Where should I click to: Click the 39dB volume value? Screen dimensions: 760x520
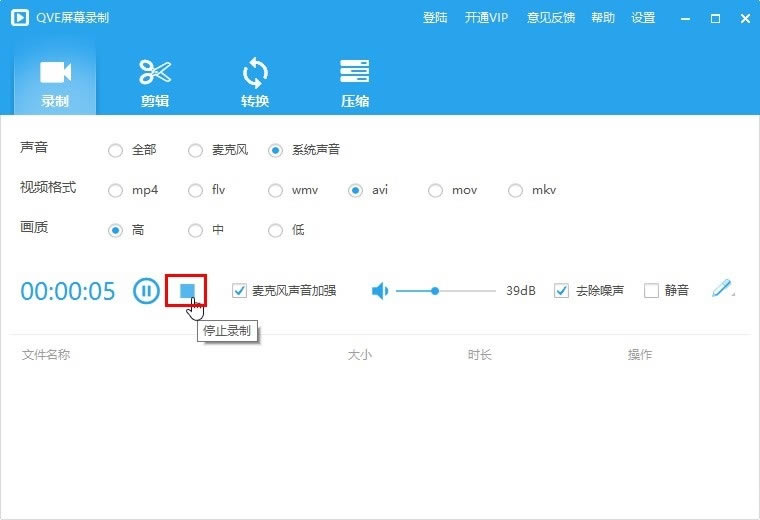(x=521, y=290)
